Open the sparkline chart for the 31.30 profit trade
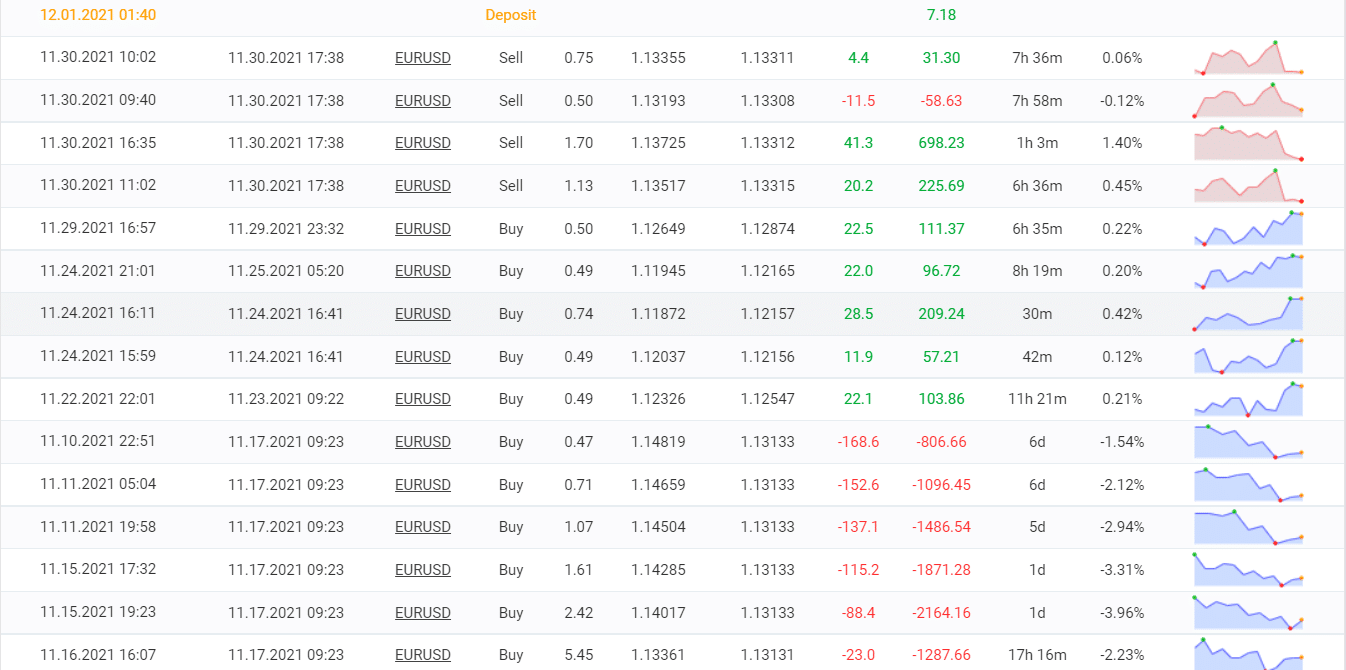 [x=1248, y=58]
